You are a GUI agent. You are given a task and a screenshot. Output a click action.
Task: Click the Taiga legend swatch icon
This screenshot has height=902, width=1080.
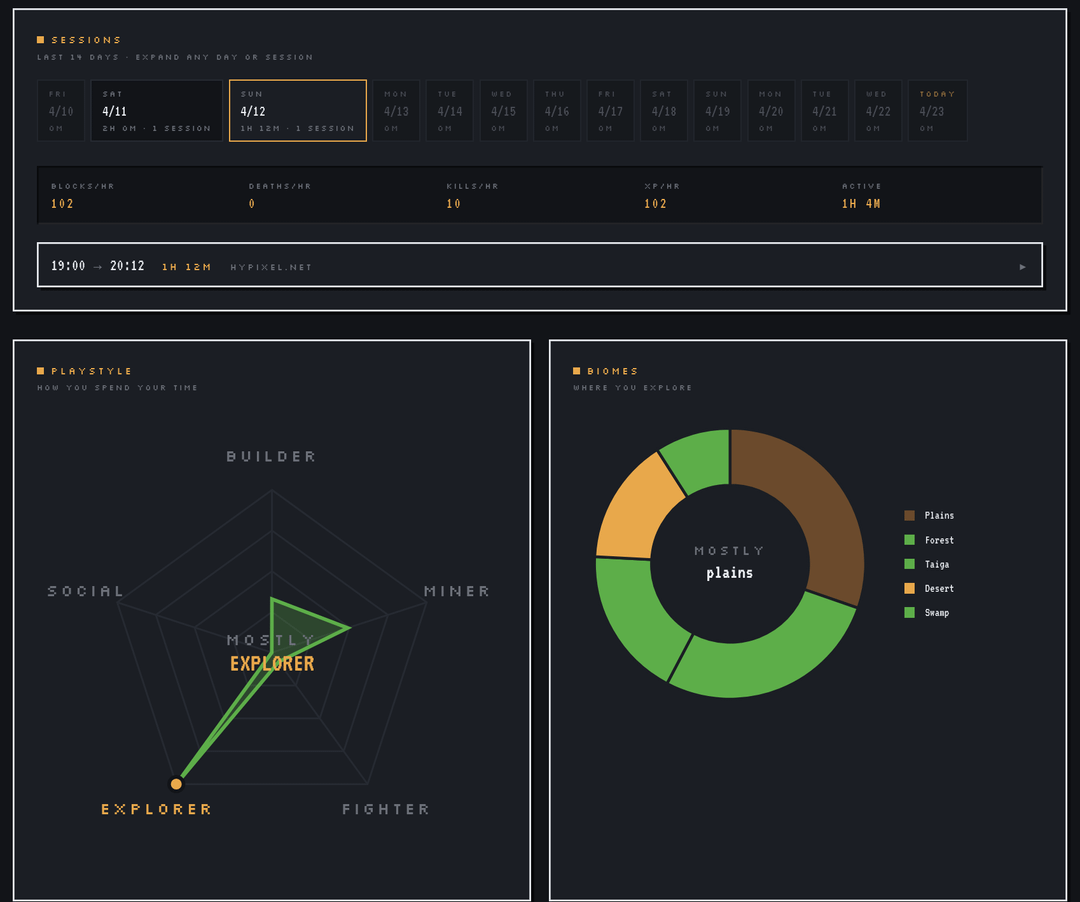click(x=909, y=565)
